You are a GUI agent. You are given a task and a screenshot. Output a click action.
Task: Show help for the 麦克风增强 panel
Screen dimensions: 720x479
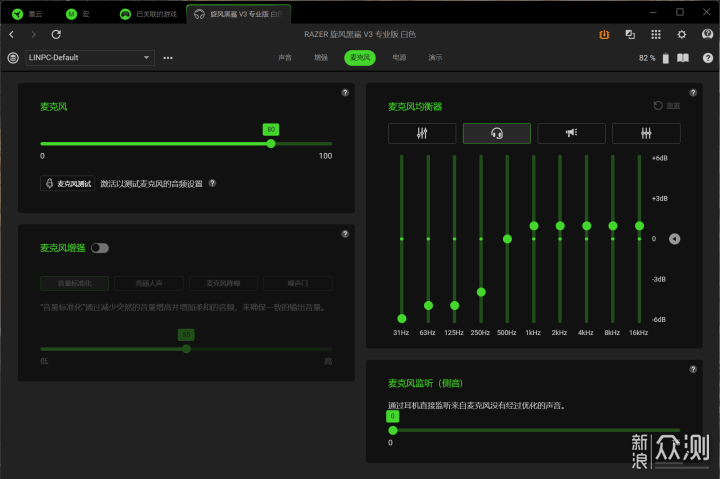345,234
